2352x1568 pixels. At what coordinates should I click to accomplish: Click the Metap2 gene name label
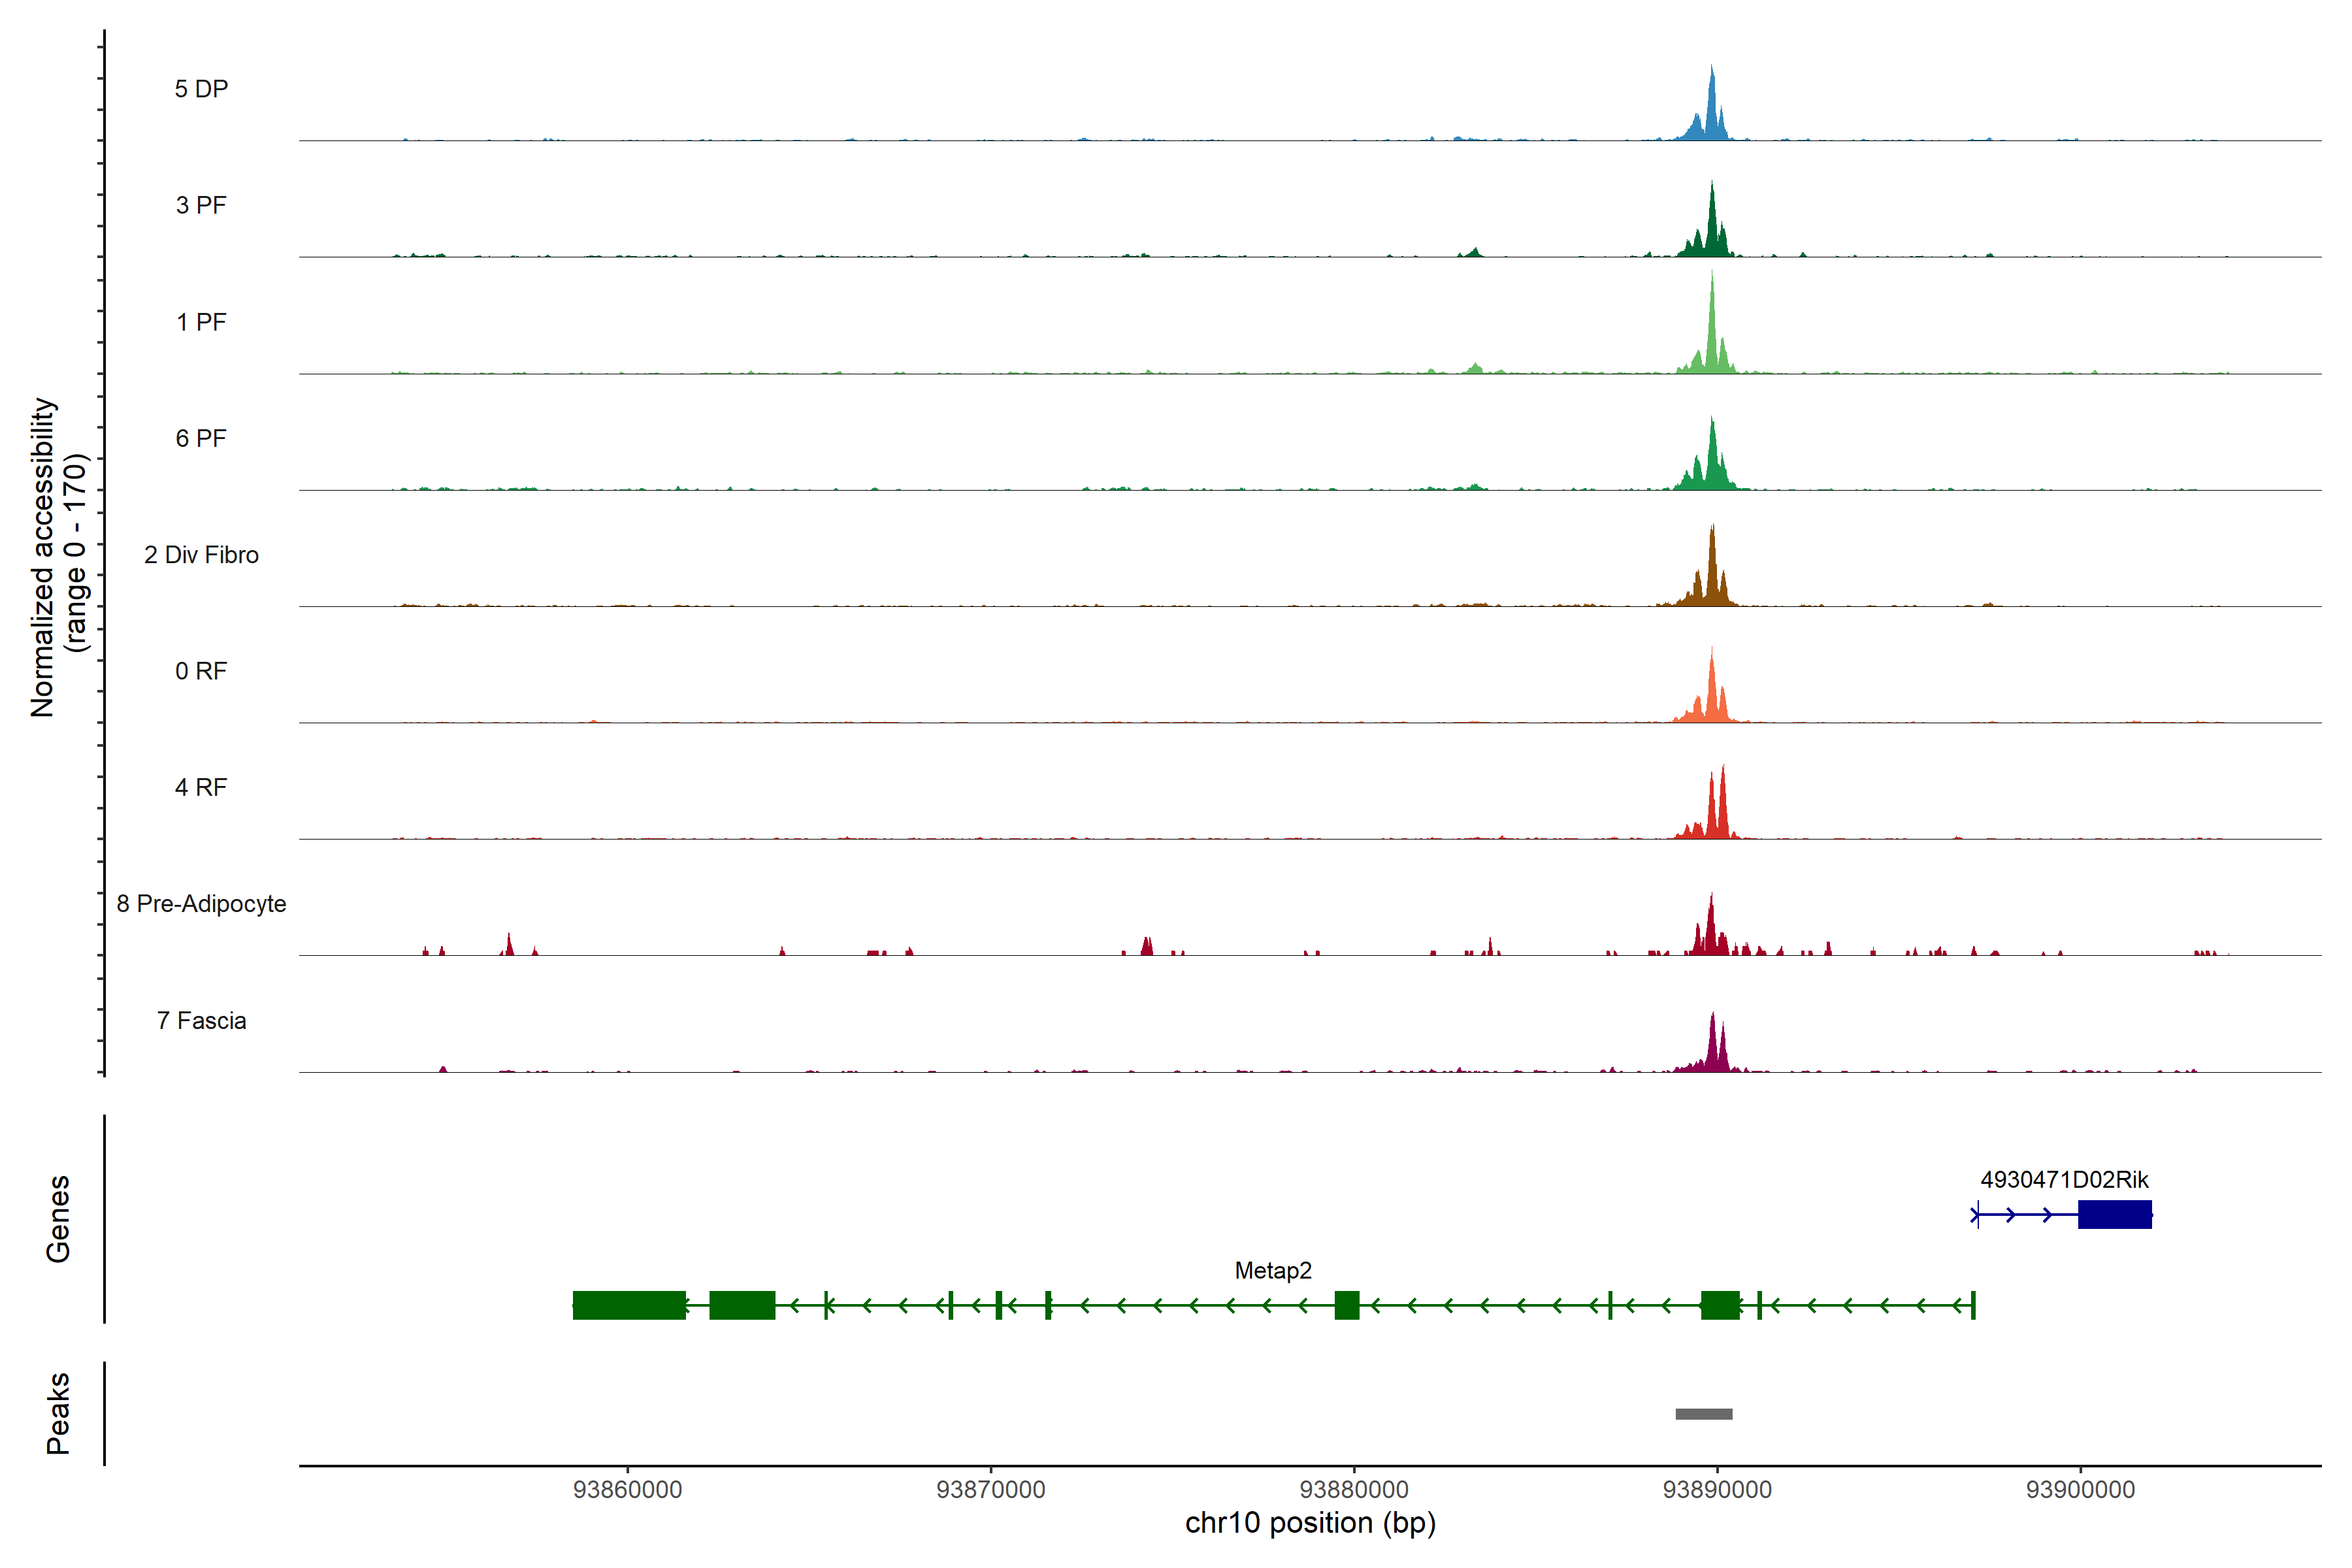(1272, 1270)
